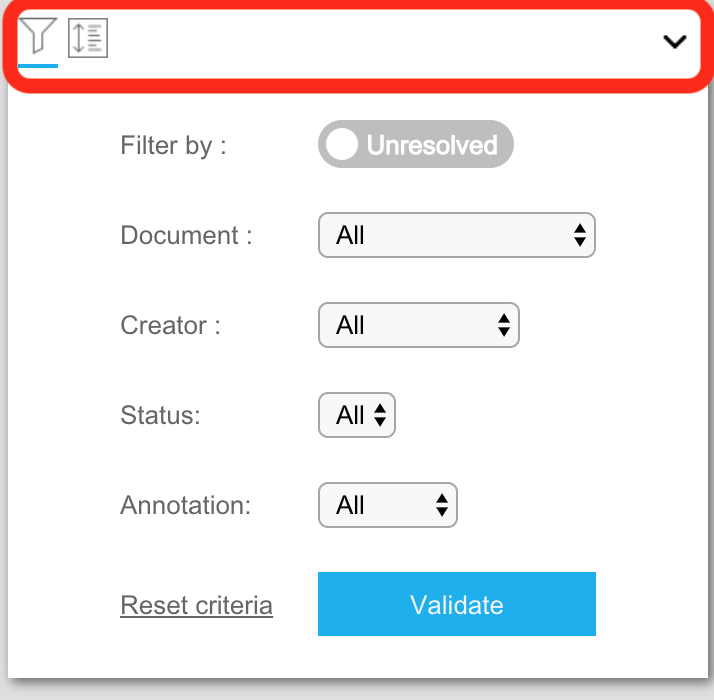Image resolution: width=714 pixels, height=700 pixels.
Task: Open the Document dropdown
Action: (457, 235)
